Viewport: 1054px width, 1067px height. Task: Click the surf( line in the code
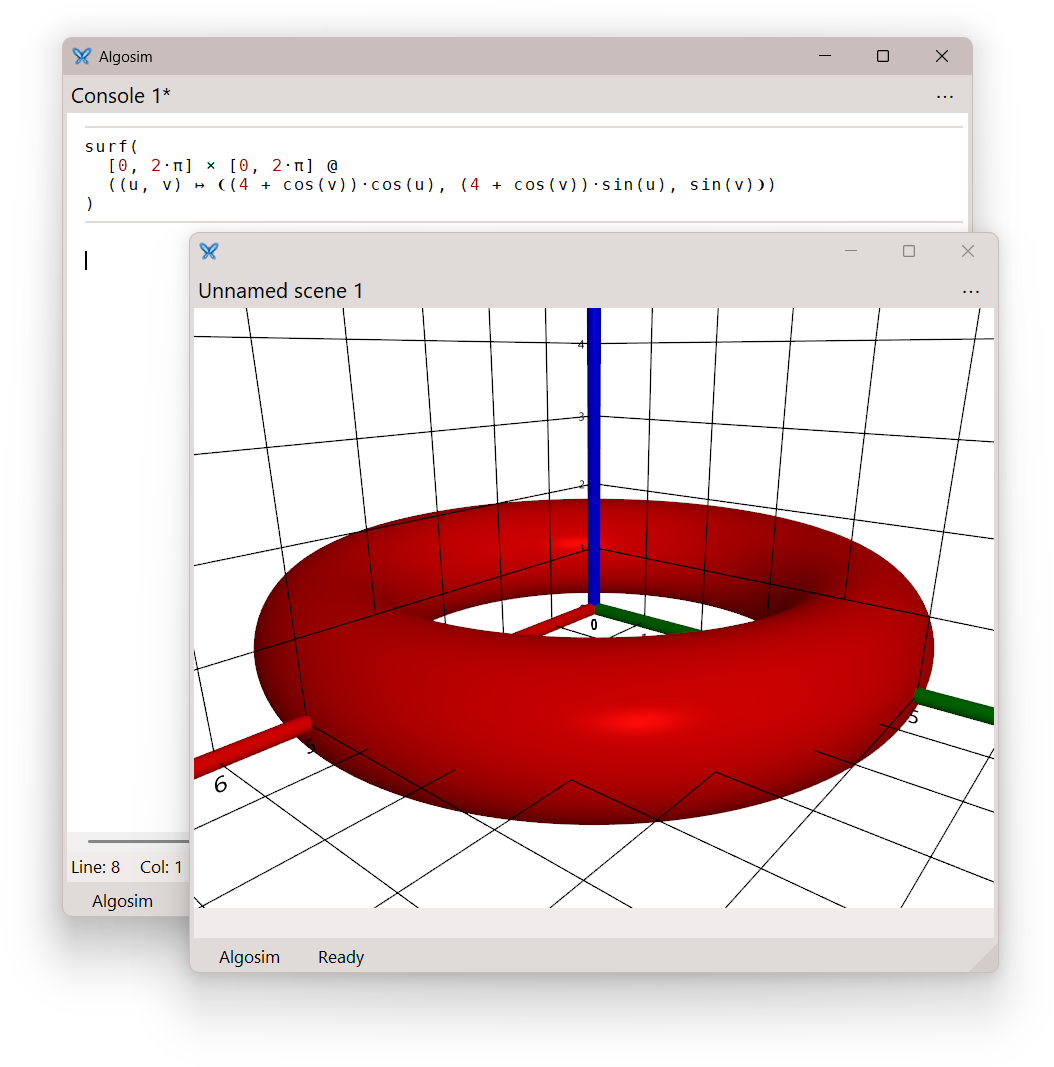click(111, 147)
